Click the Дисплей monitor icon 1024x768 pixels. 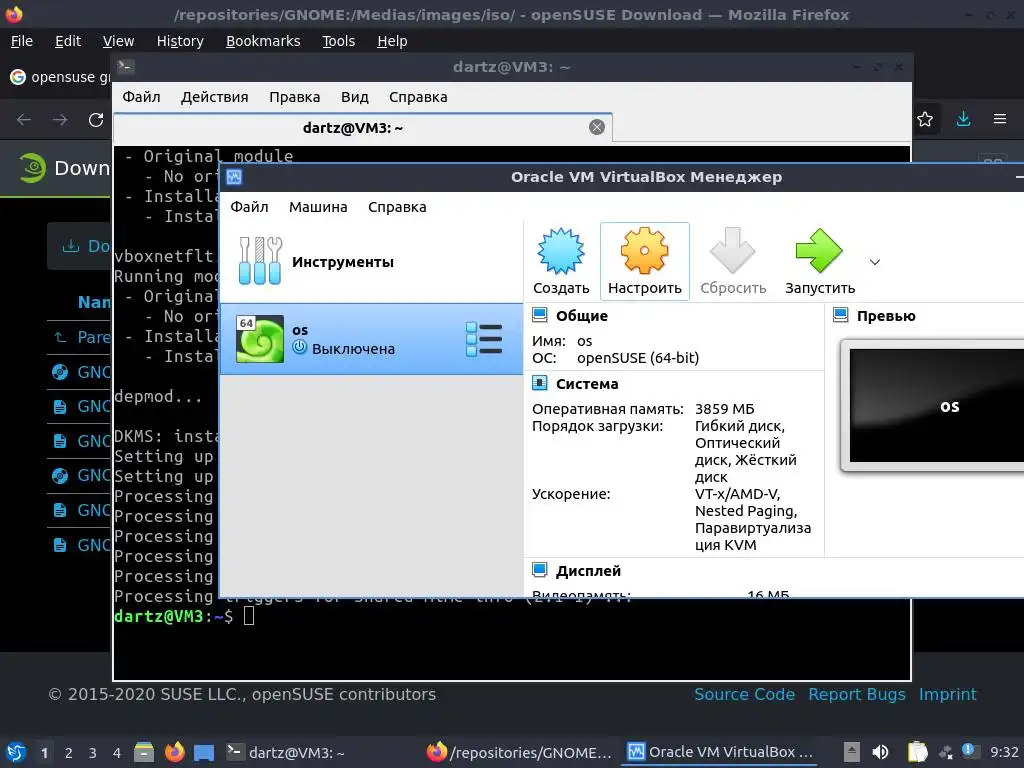pyautogui.click(x=539, y=570)
